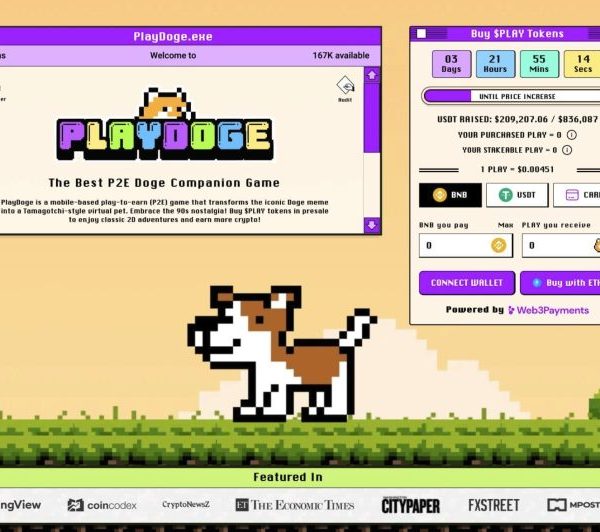
Task: Open info icon next to Your Purchased Play
Action: [571, 135]
